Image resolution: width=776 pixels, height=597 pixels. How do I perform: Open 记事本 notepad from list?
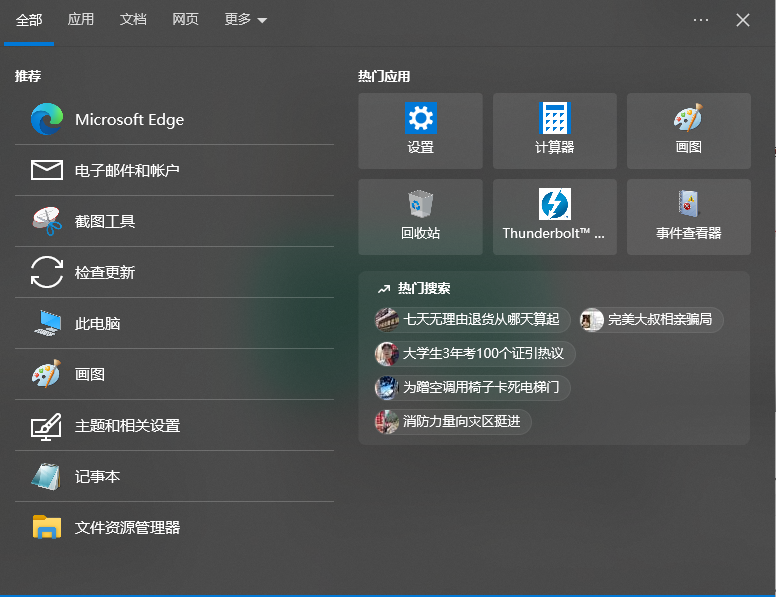[x=174, y=476]
